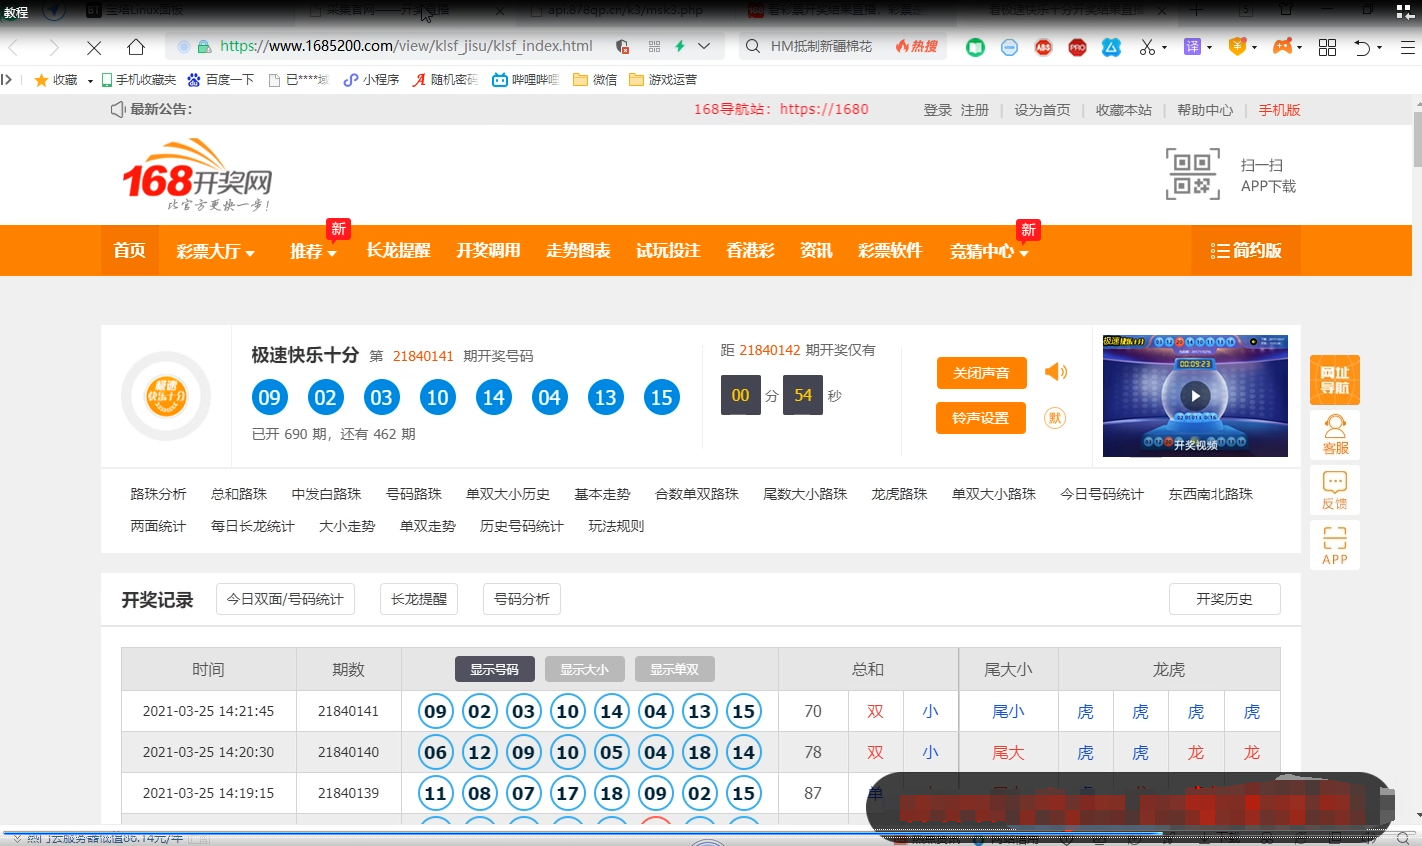1422x846 pixels.
Task: Click the 关闭声音 button
Action: [981, 373]
